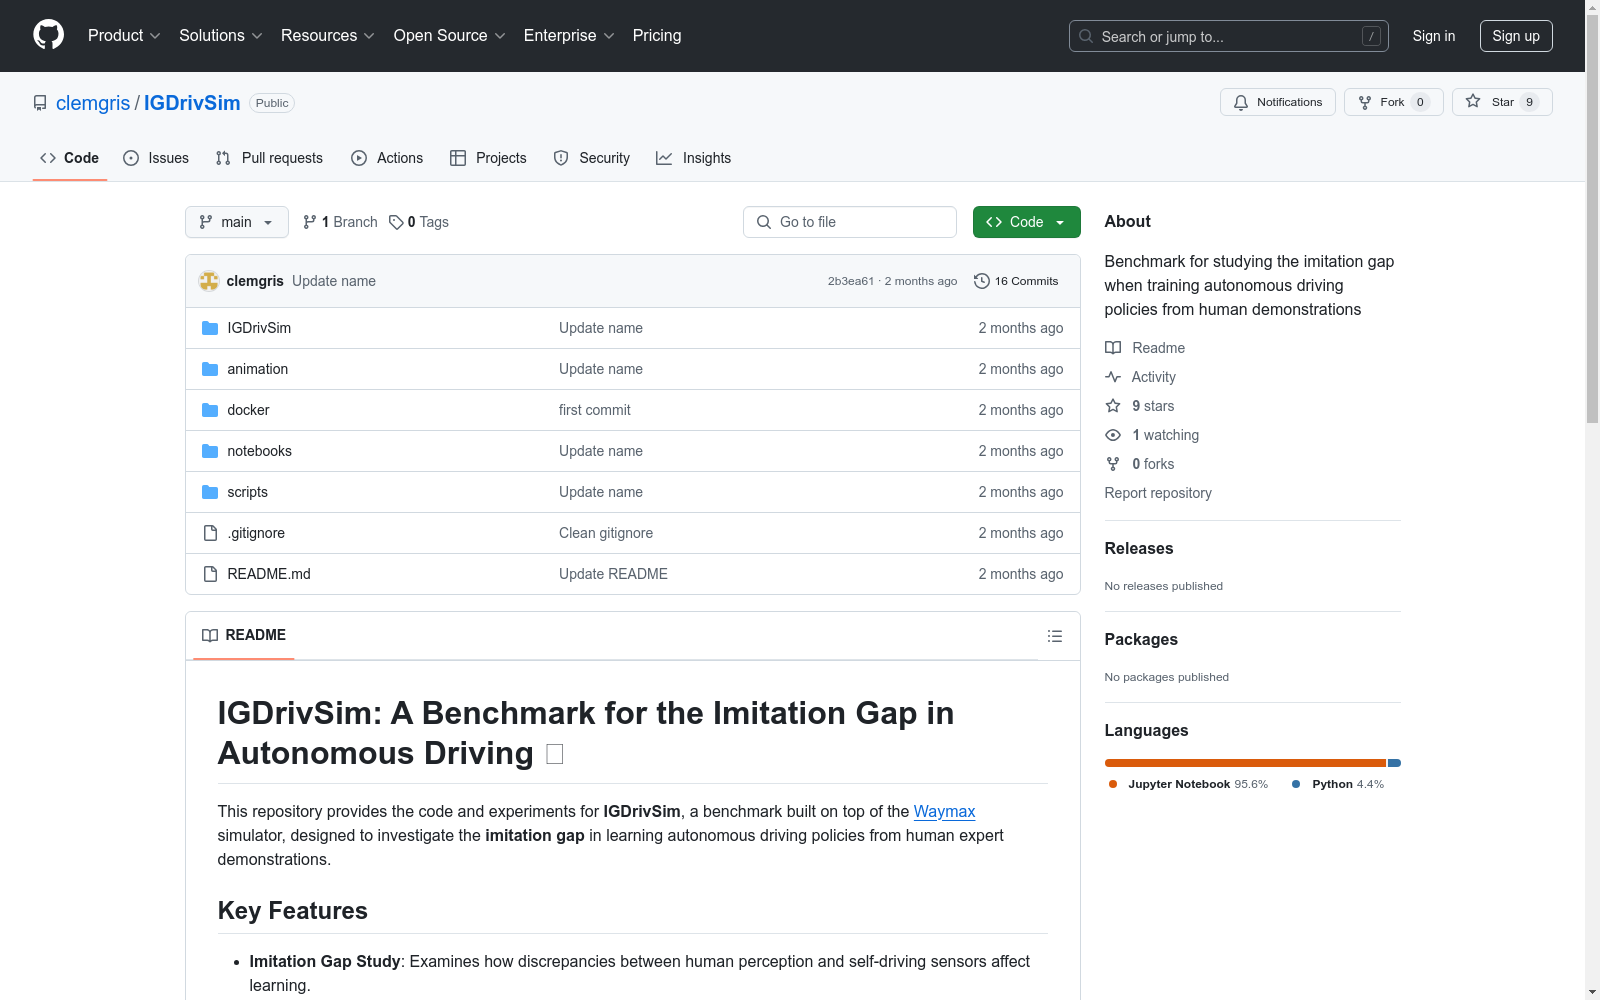
Task: Open the Waymax hyperlink in README
Action: 944,812
